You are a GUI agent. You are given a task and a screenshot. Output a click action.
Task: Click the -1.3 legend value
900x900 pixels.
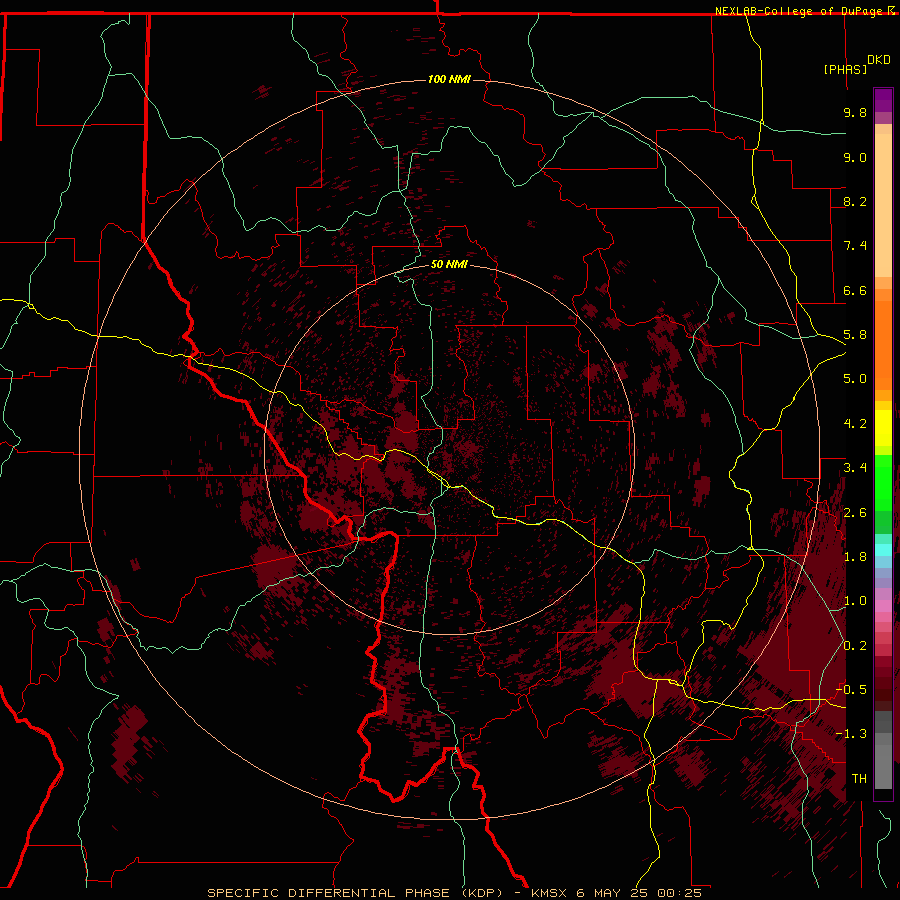851,734
